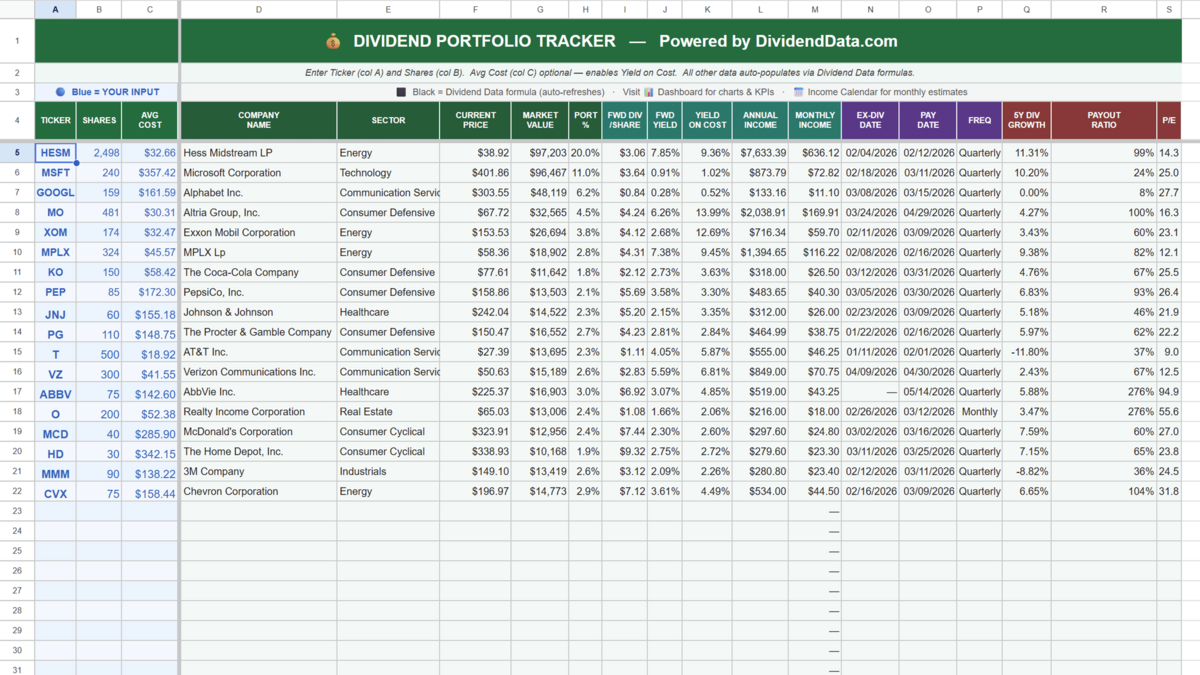This screenshot has height=675, width=1200.
Task: Select the CVX ticker cell
Action: click(x=55, y=493)
